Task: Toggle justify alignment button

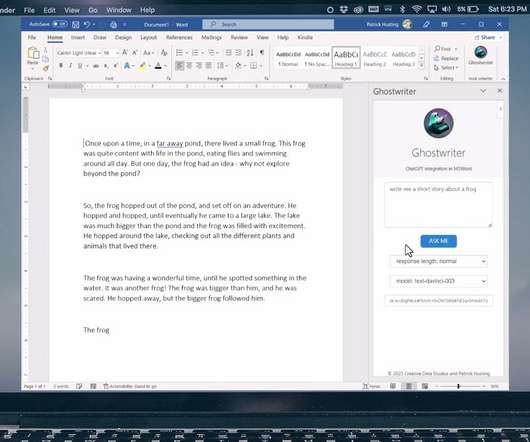Action: coord(209,66)
